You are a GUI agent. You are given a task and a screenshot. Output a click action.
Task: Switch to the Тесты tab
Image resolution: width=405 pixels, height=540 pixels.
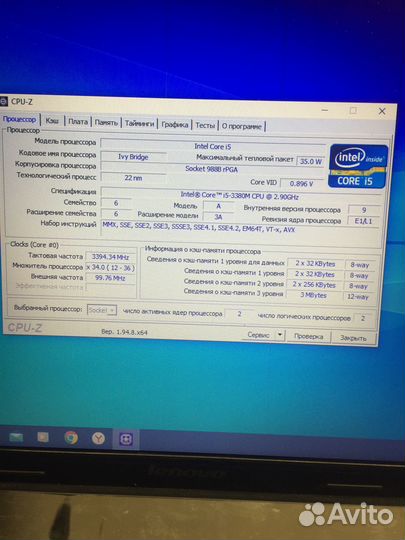205,125
